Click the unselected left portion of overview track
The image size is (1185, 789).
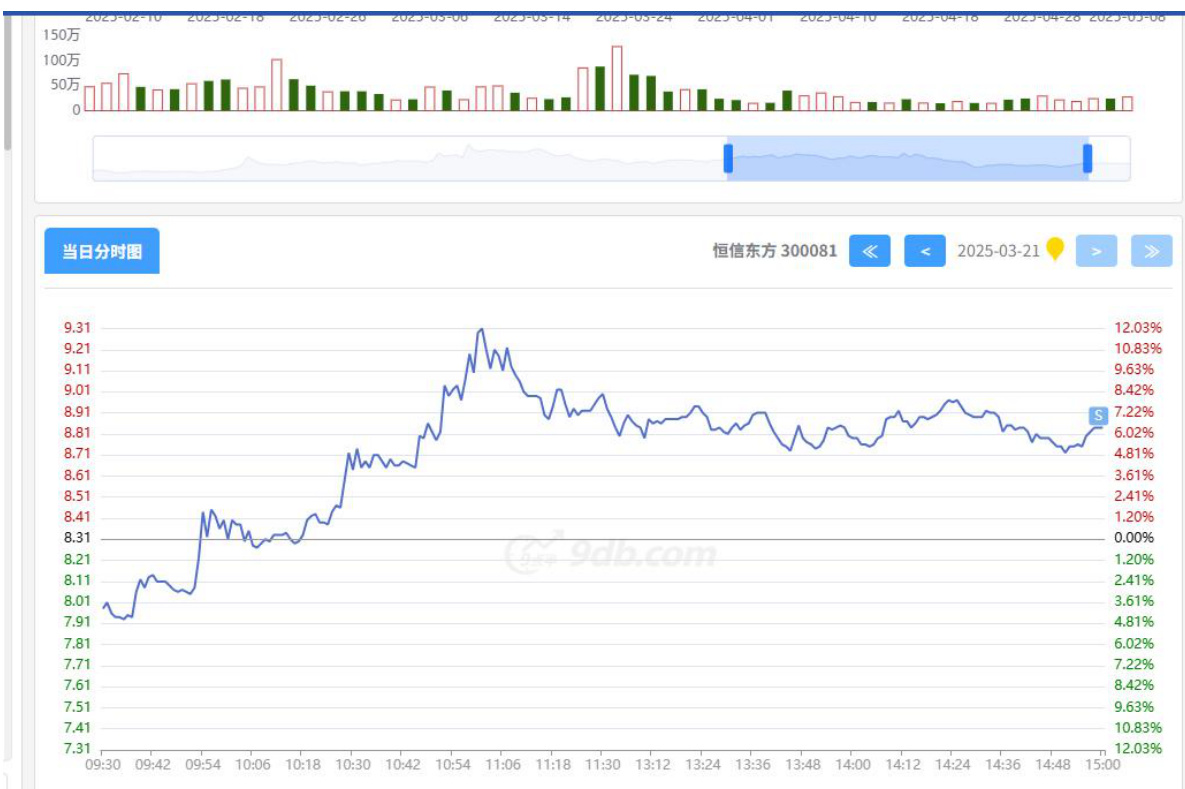tap(400, 158)
